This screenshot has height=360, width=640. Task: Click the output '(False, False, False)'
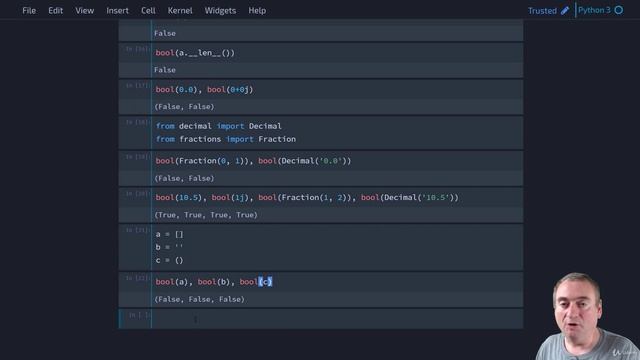[199, 300]
